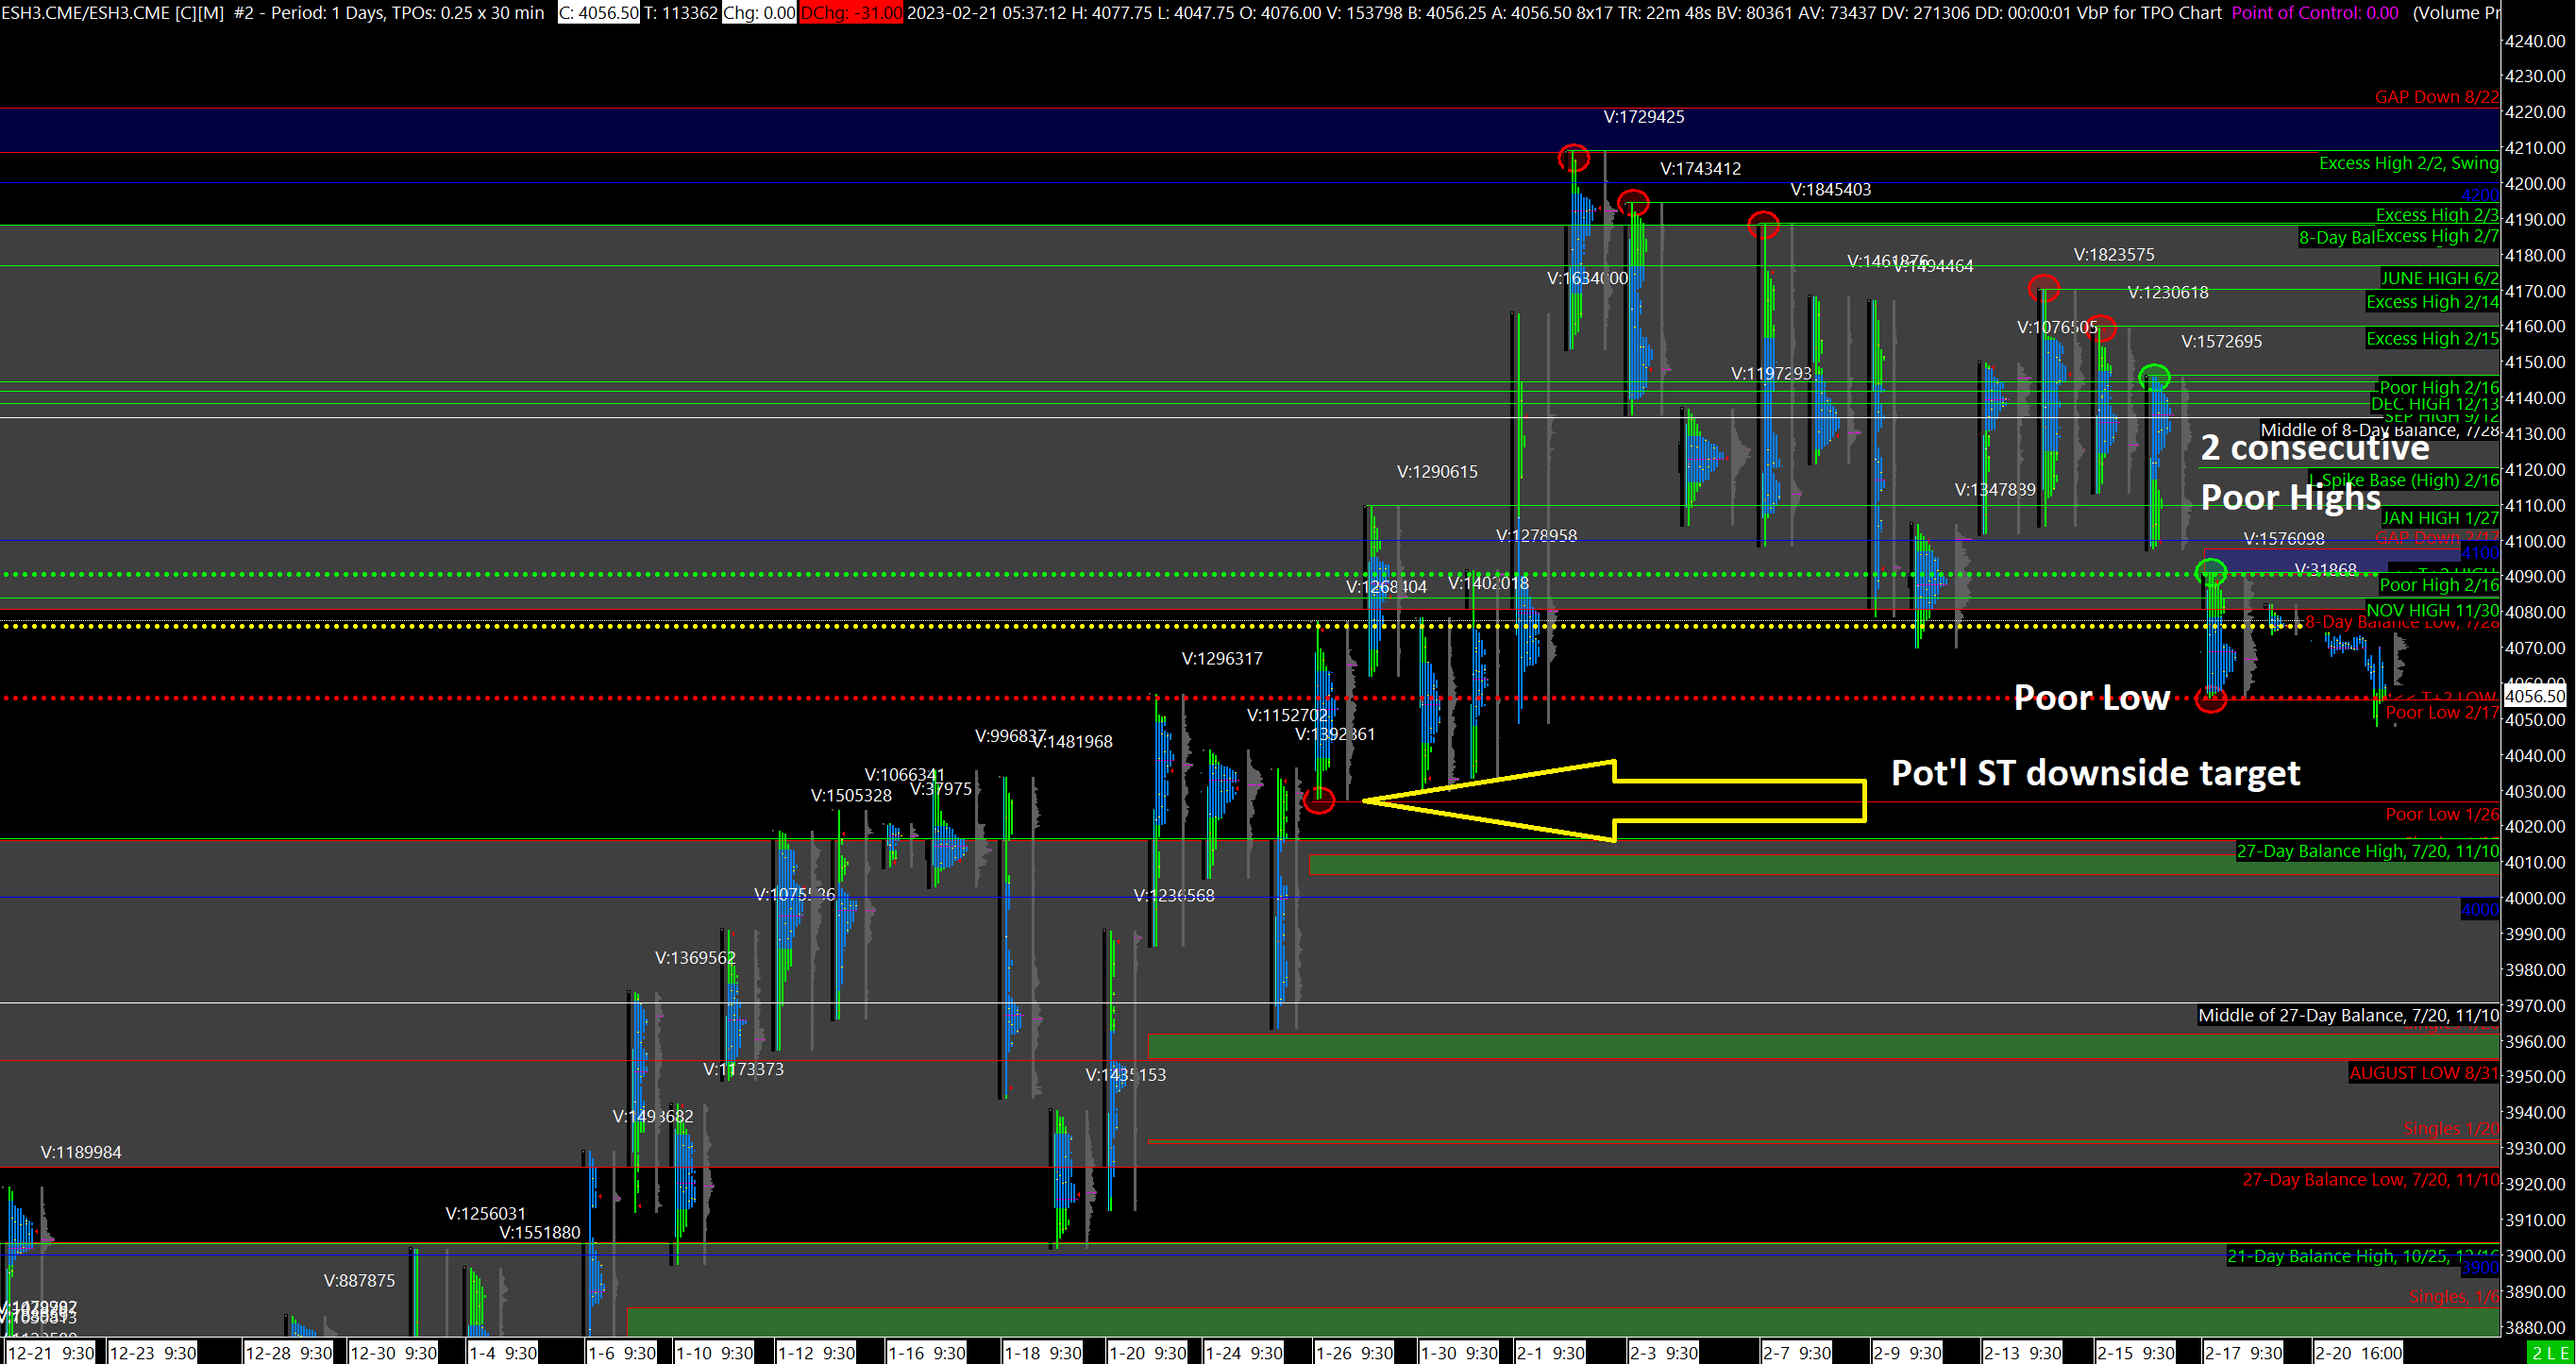Screen dimensions: 2576x1364
Task: Click the '27-Day Balance High, 7/20, 11/10' label
Action: [x=2367, y=851]
